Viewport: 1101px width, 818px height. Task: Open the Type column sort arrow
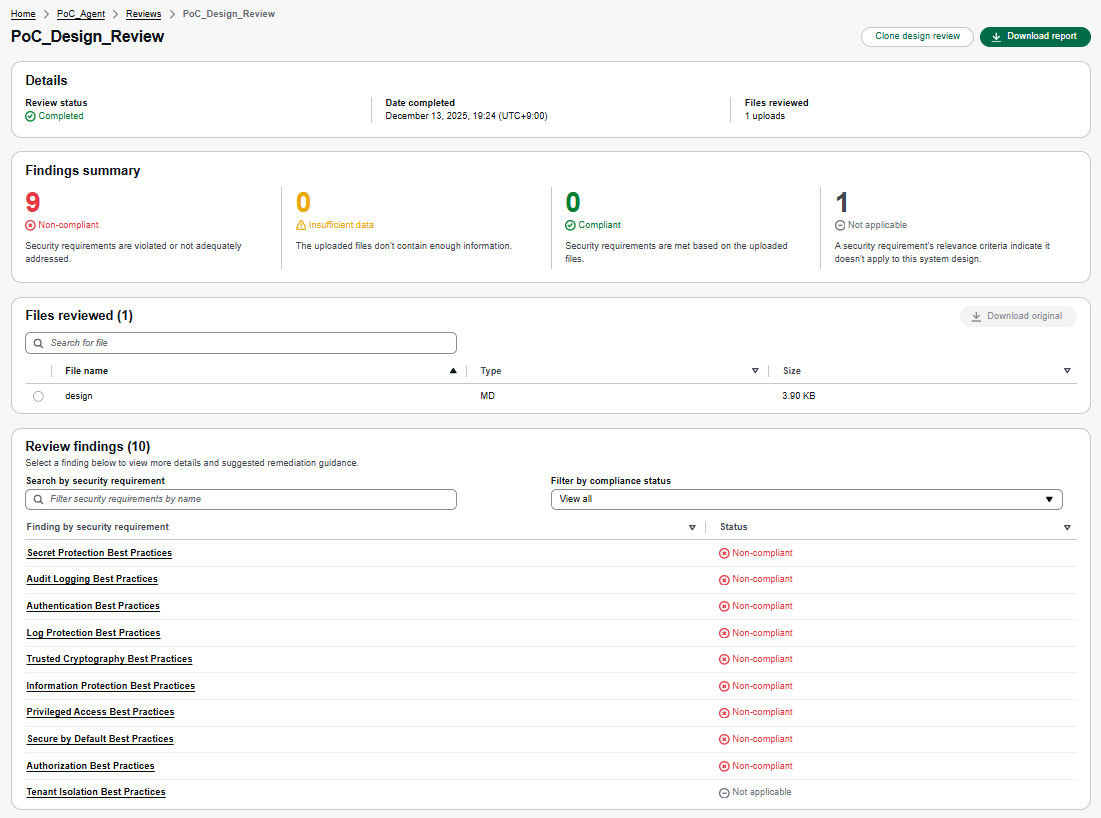755,371
